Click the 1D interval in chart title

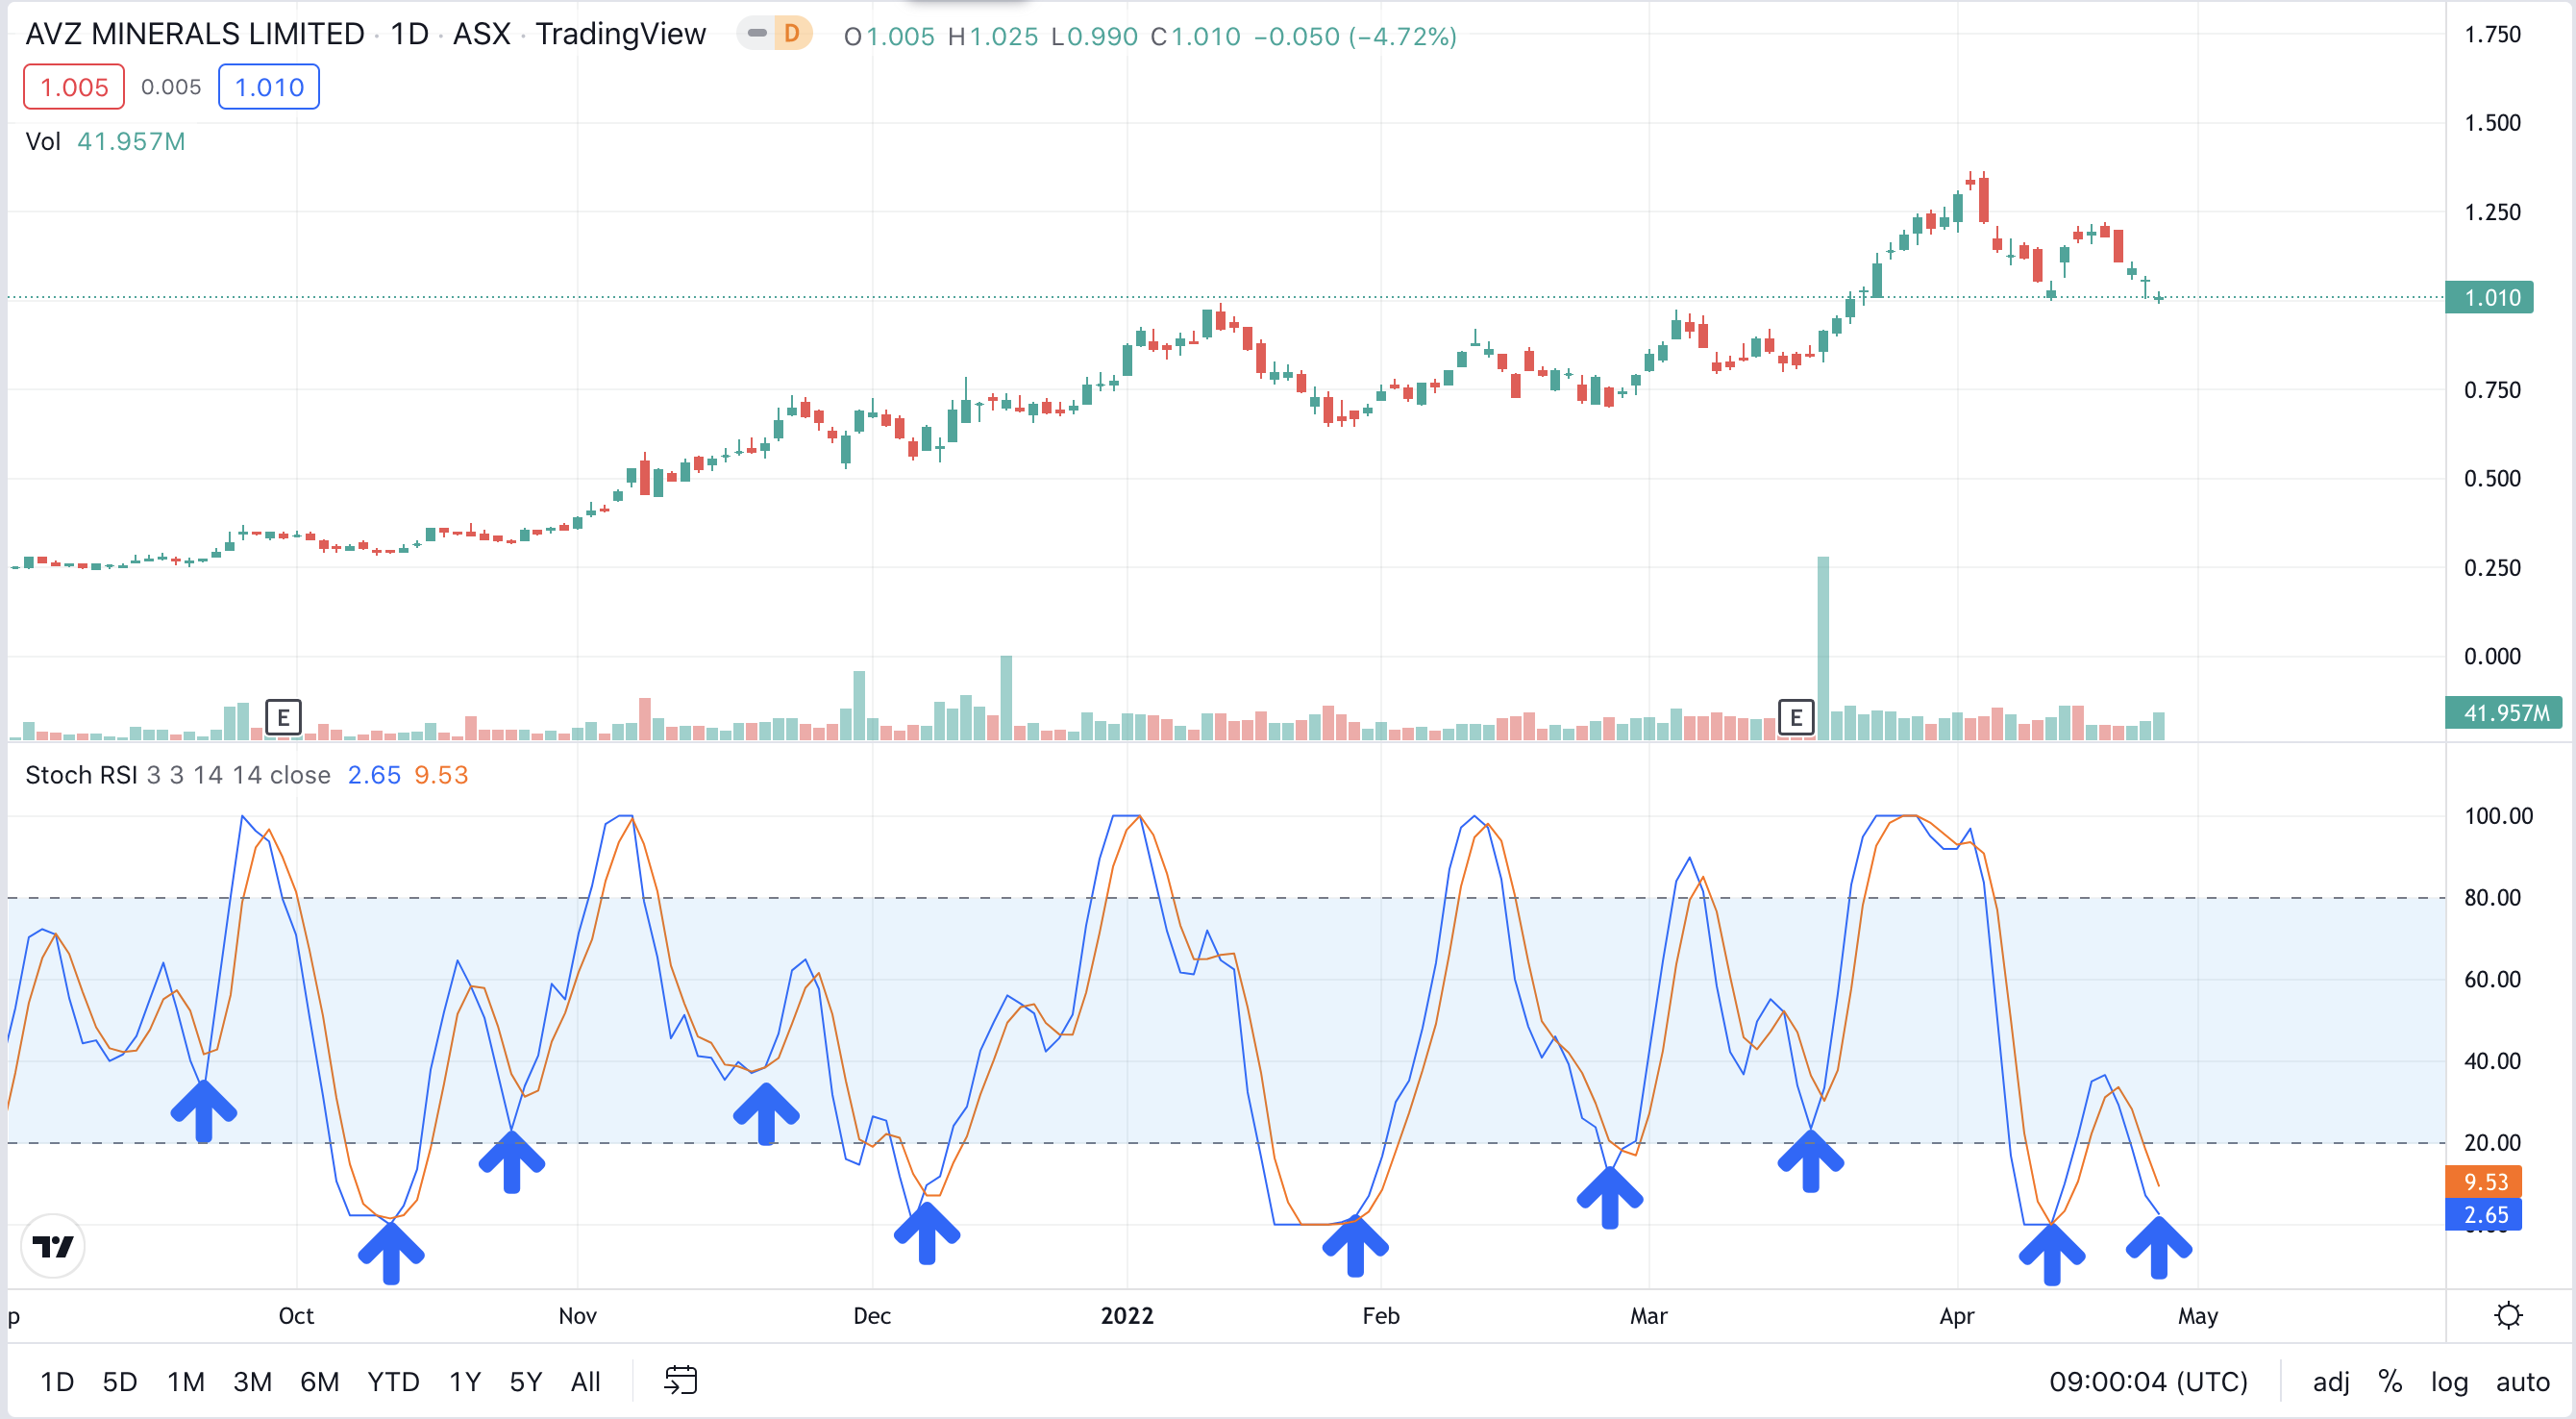[x=409, y=34]
